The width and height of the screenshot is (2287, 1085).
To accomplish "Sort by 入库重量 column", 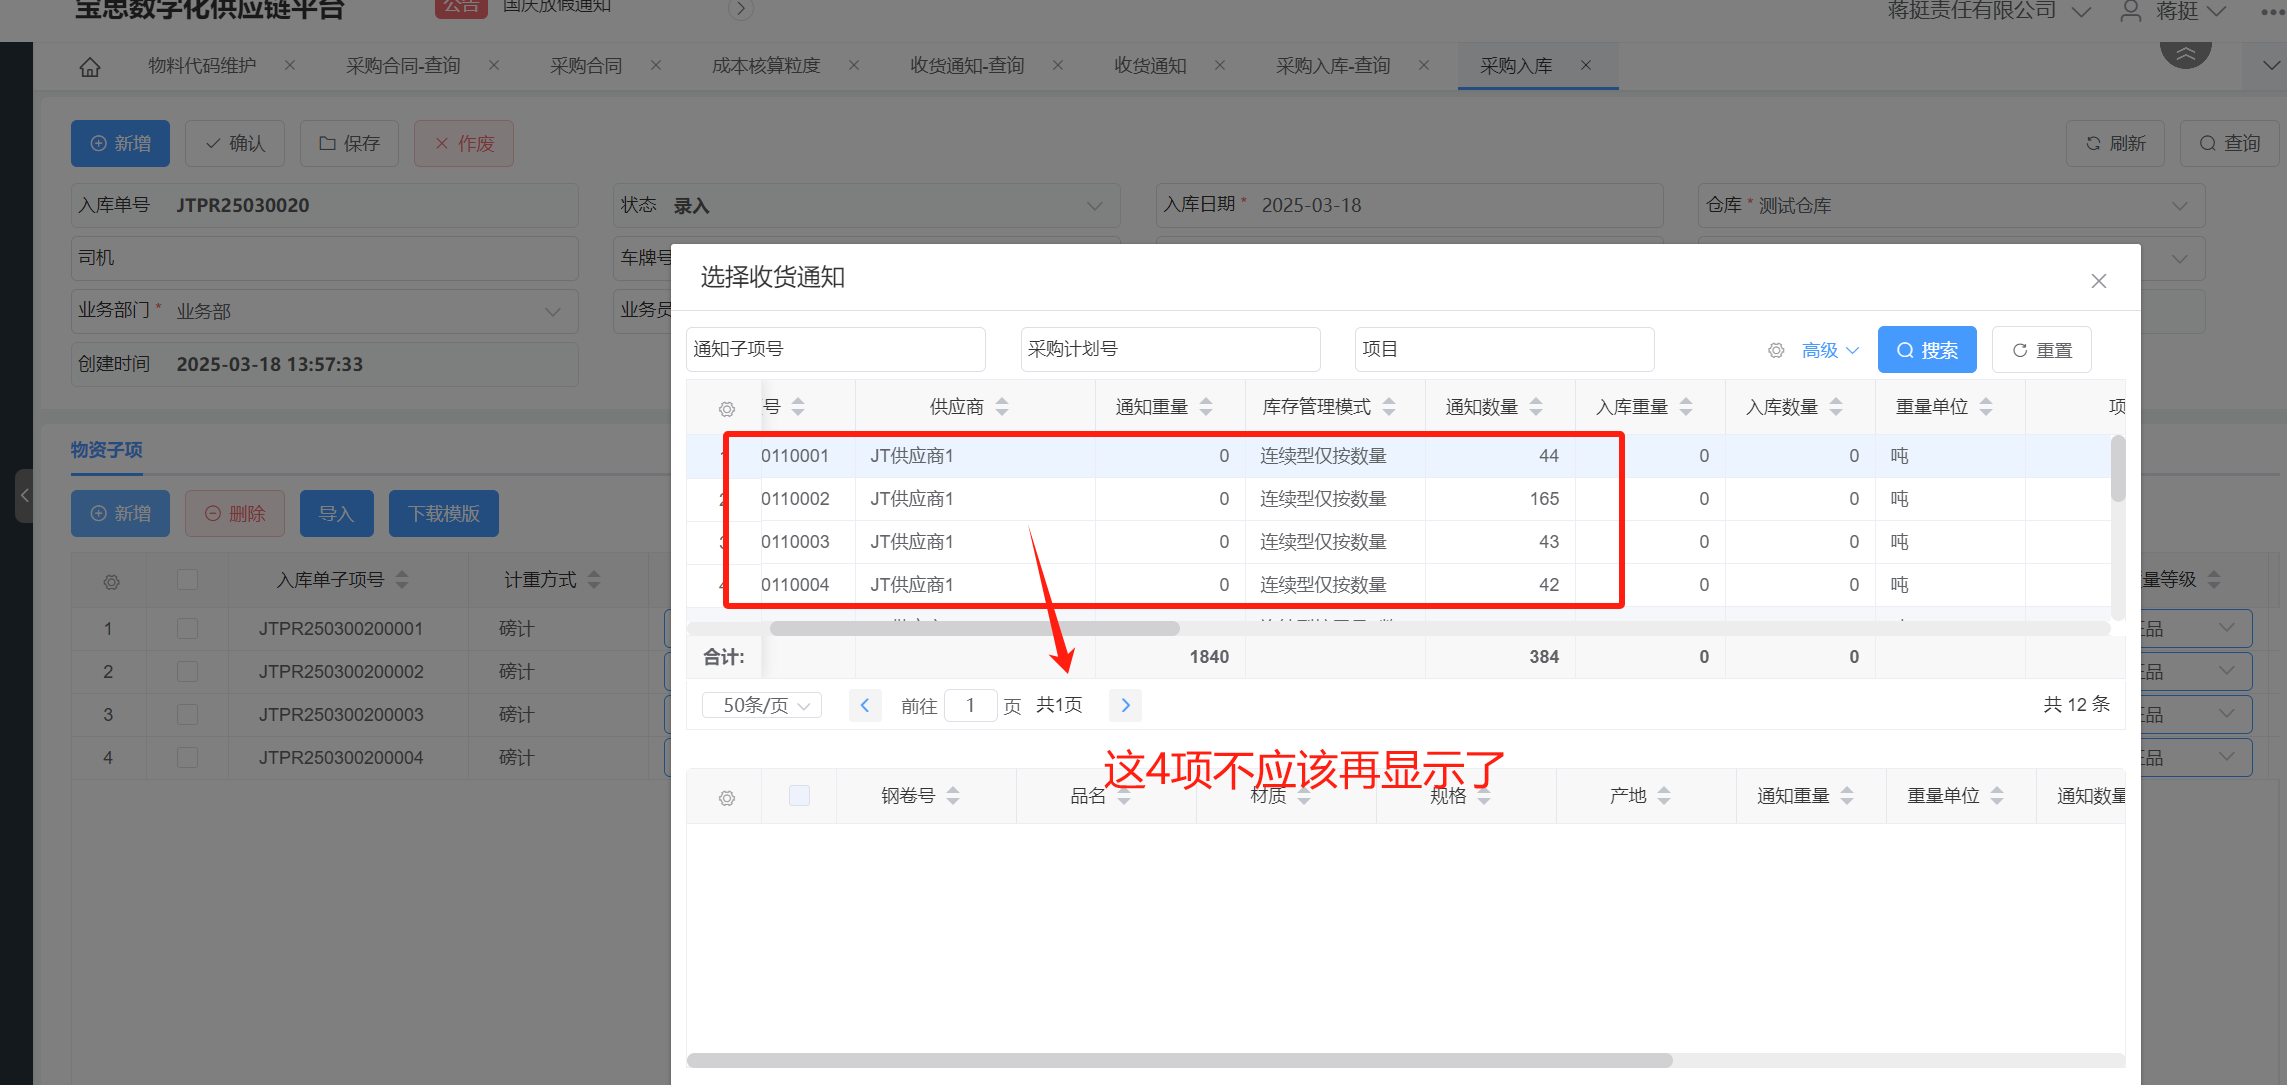I will [x=1686, y=407].
